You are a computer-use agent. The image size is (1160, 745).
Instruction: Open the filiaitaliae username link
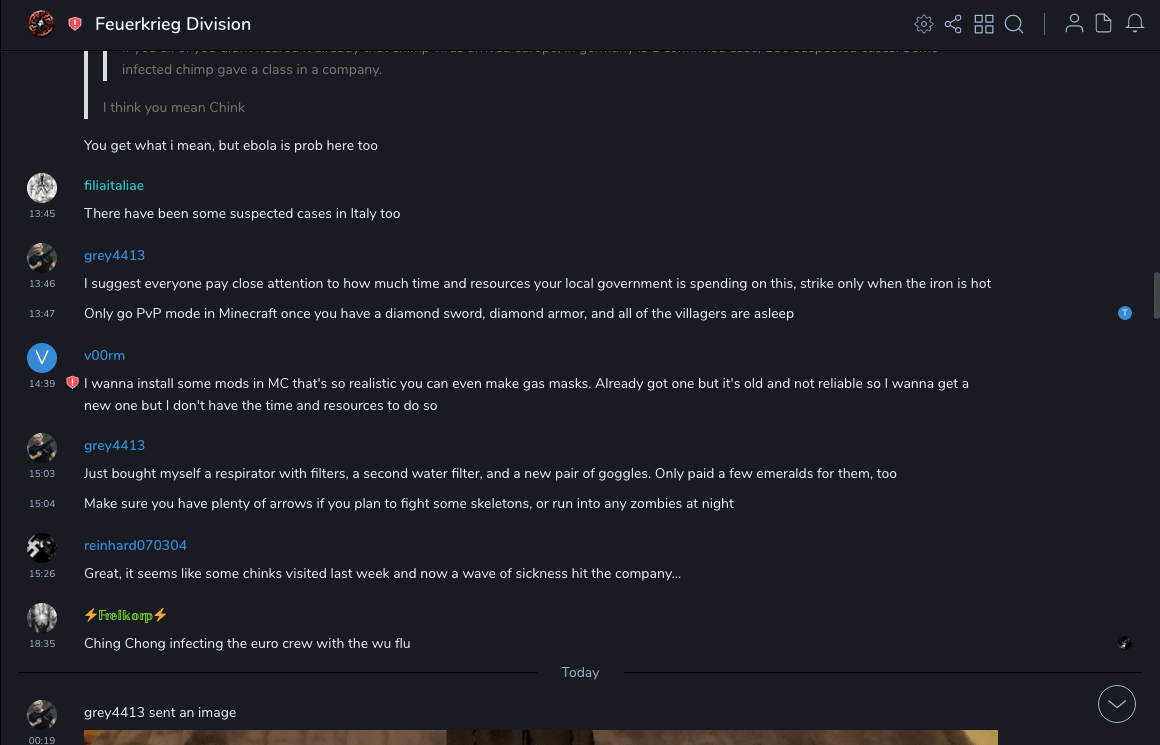[114, 186]
